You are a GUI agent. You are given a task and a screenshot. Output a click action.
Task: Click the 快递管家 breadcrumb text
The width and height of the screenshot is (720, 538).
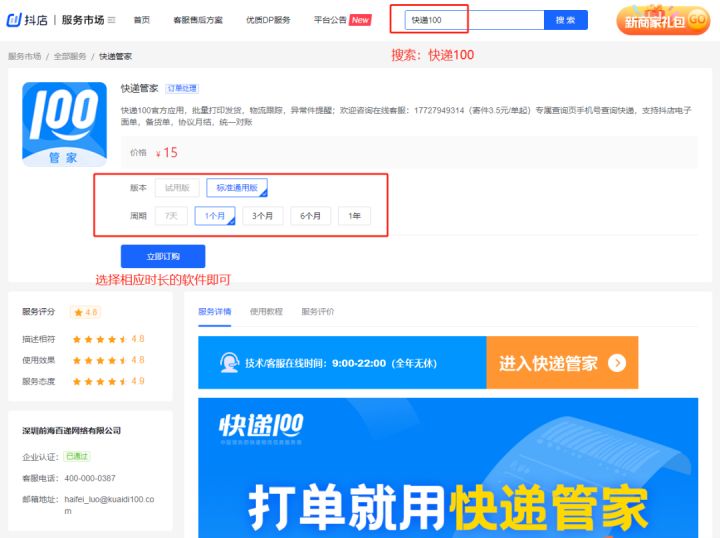pos(115,56)
